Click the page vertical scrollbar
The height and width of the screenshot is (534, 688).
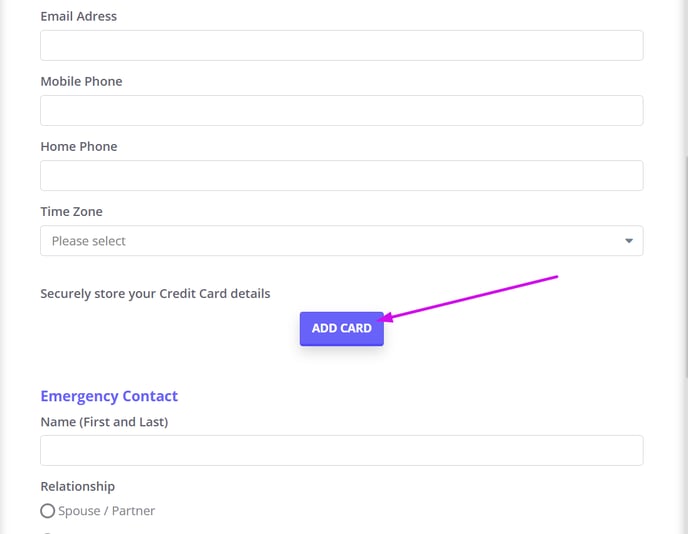point(686,267)
